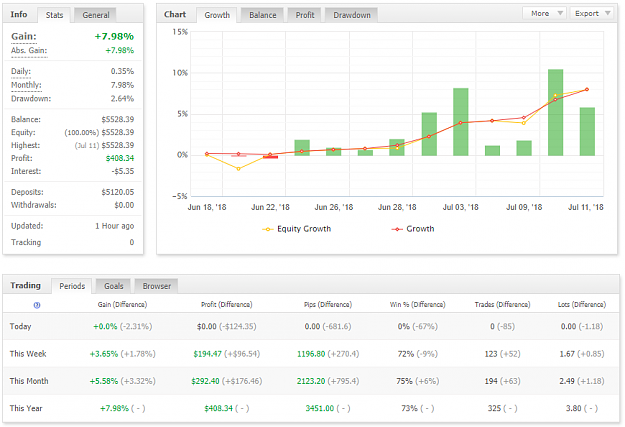This screenshot has height=427, width=625.
Task: Click This Week trades count 123
Action: tap(491, 354)
